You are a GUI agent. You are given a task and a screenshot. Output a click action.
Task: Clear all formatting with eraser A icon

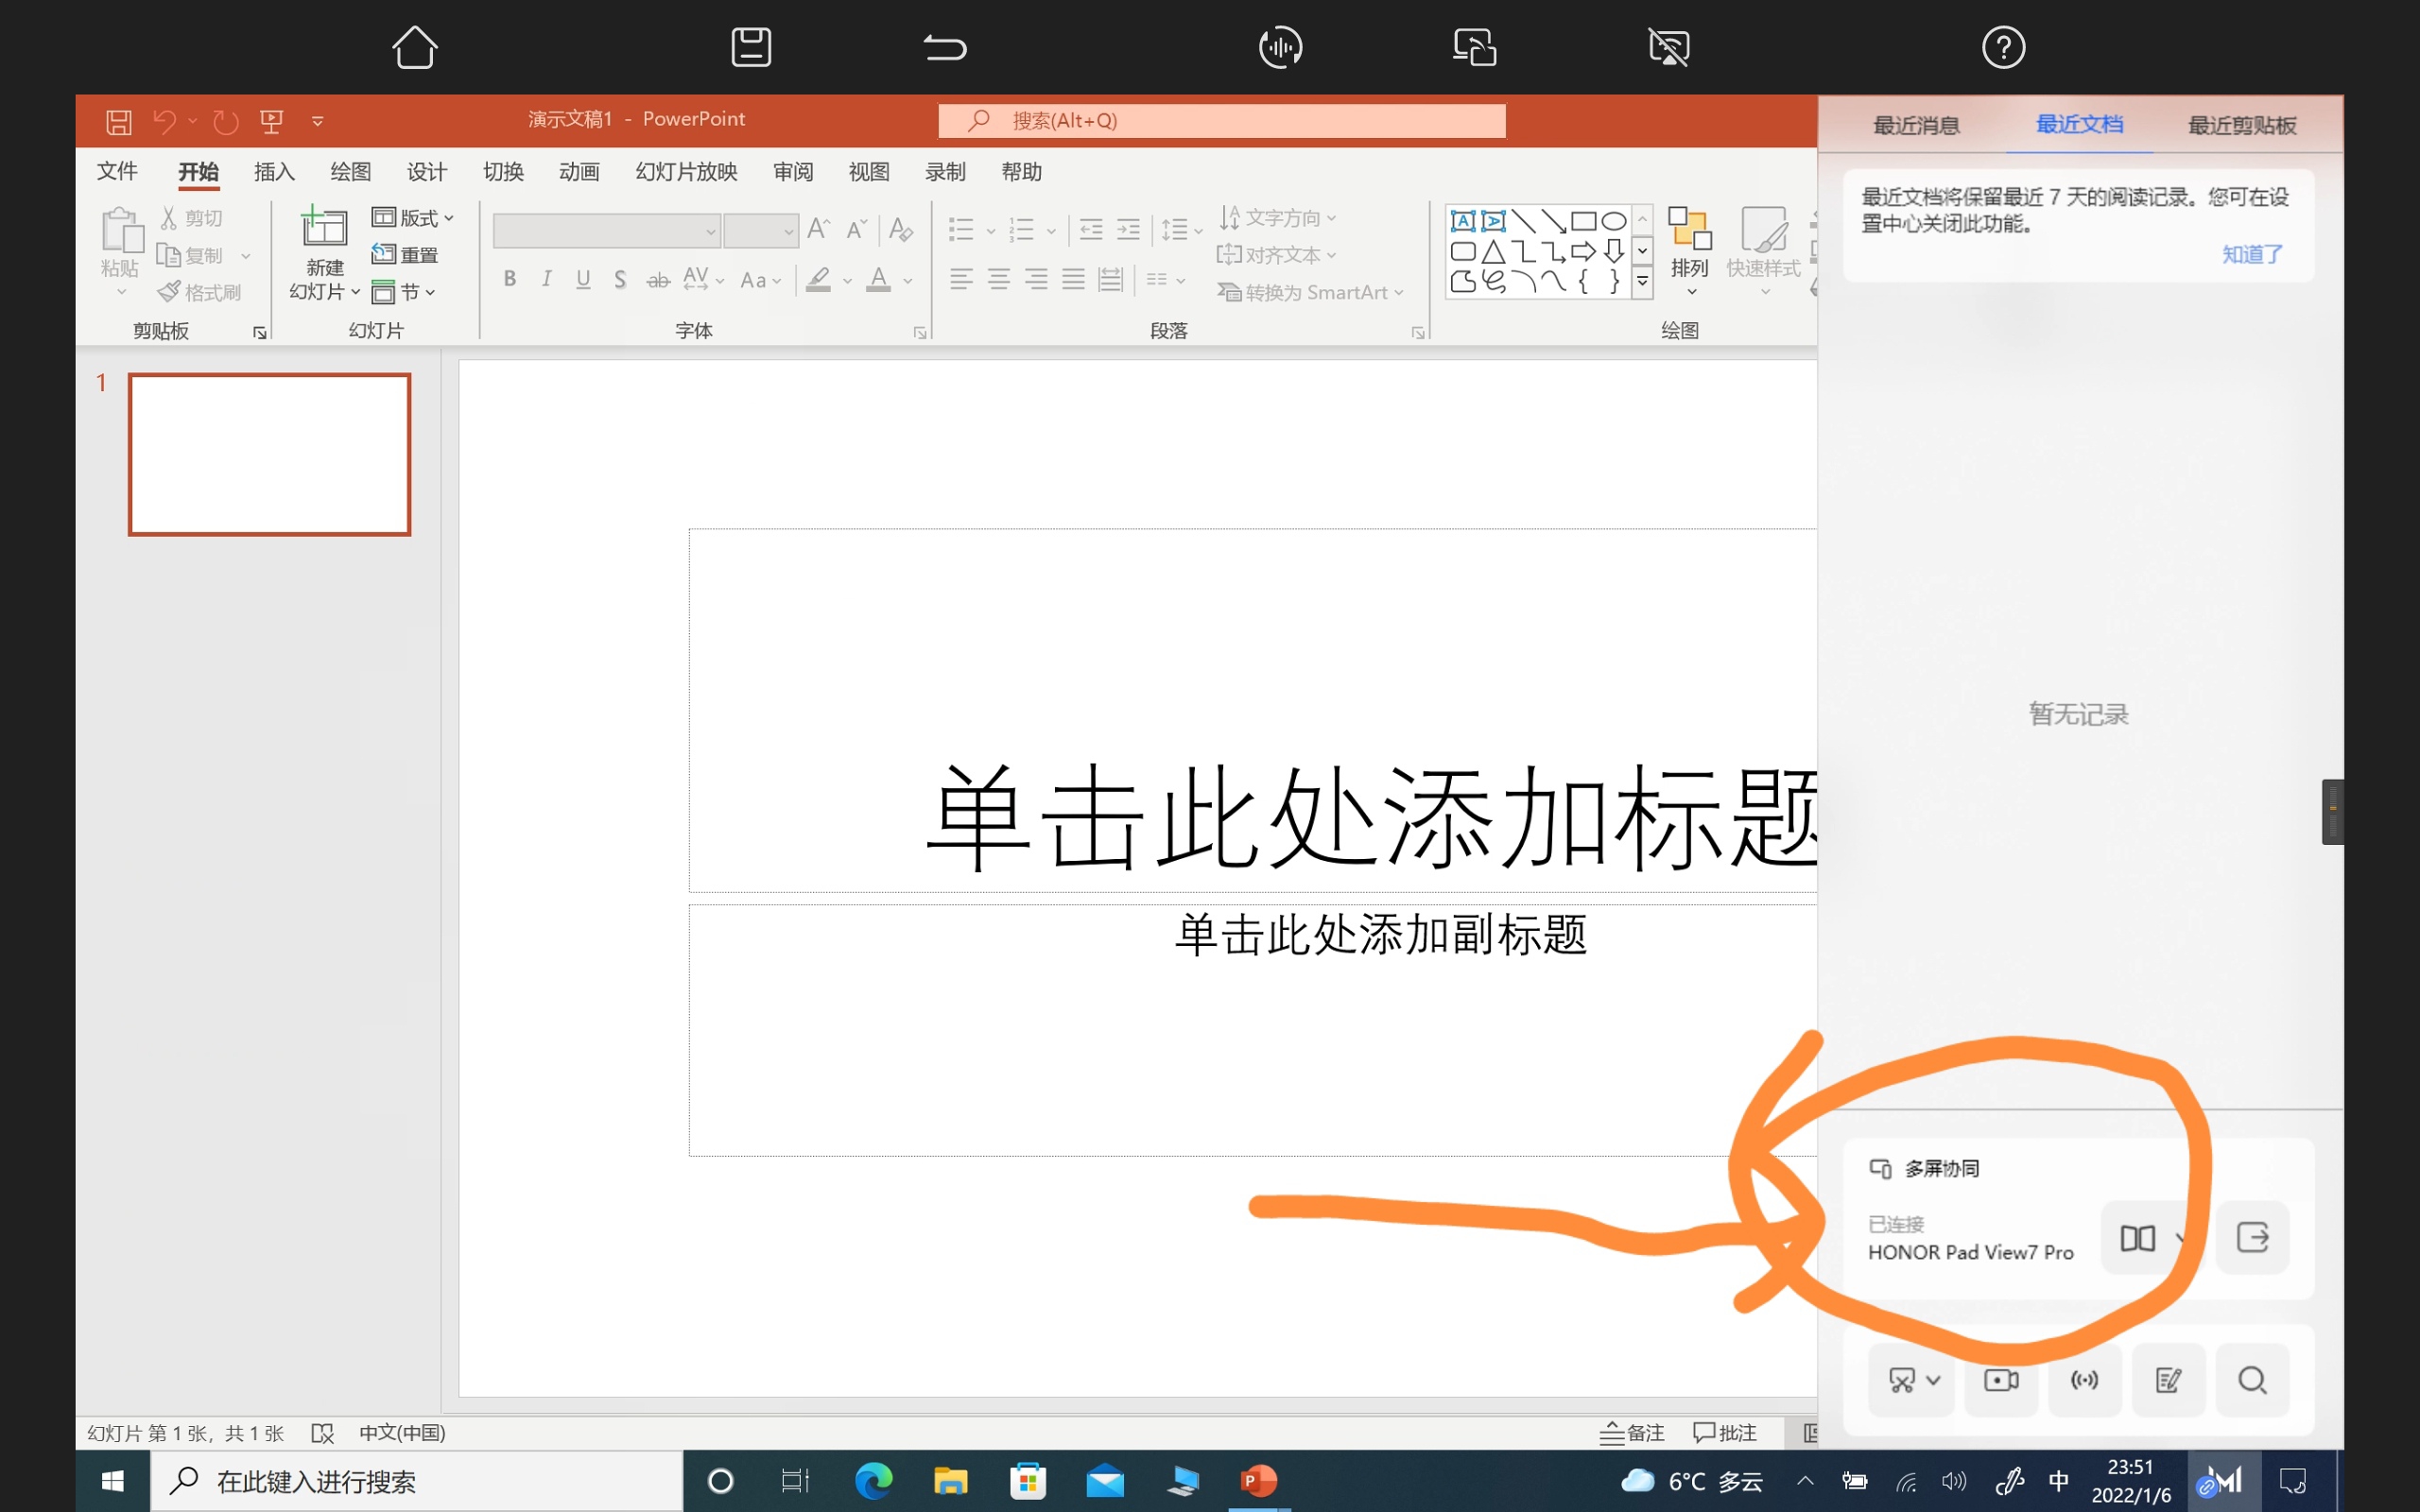tap(901, 229)
